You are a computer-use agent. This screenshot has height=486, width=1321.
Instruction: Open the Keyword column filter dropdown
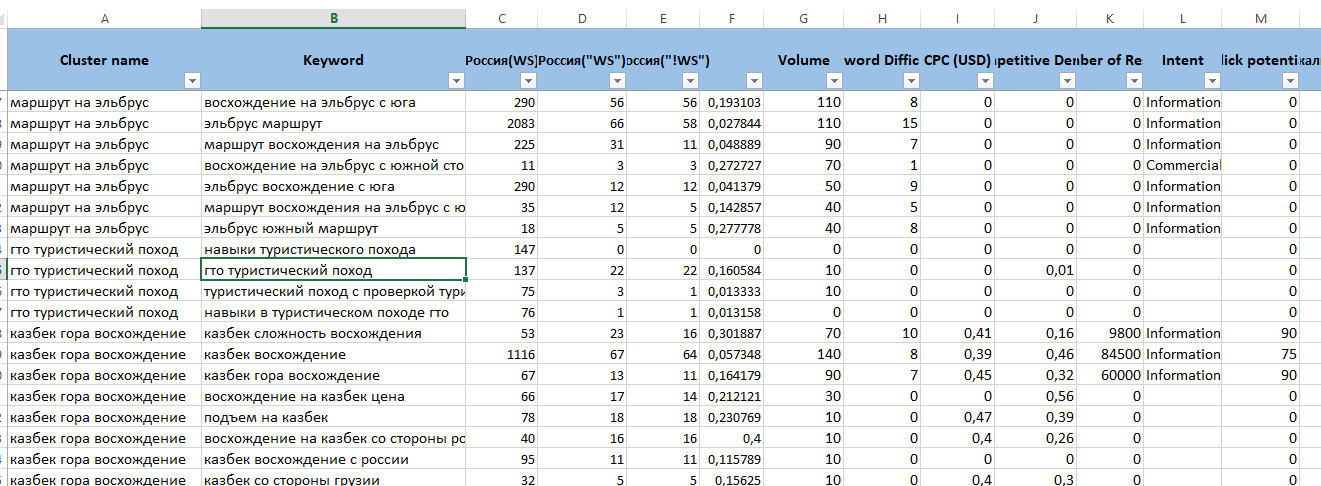(x=457, y=81)
